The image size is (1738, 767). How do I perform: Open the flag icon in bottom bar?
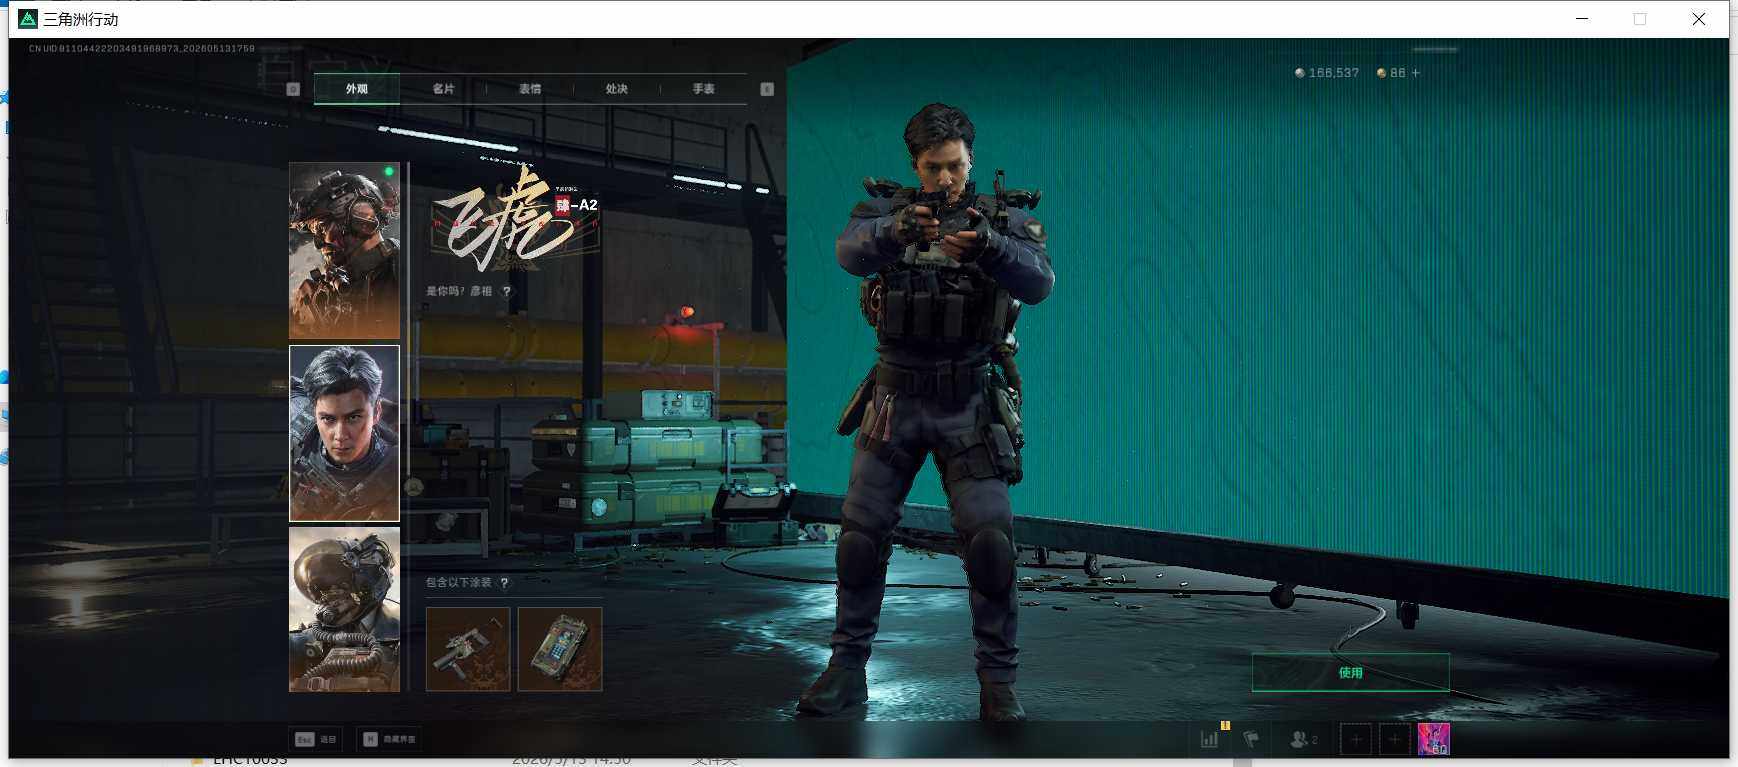(x=1251, y=739)
